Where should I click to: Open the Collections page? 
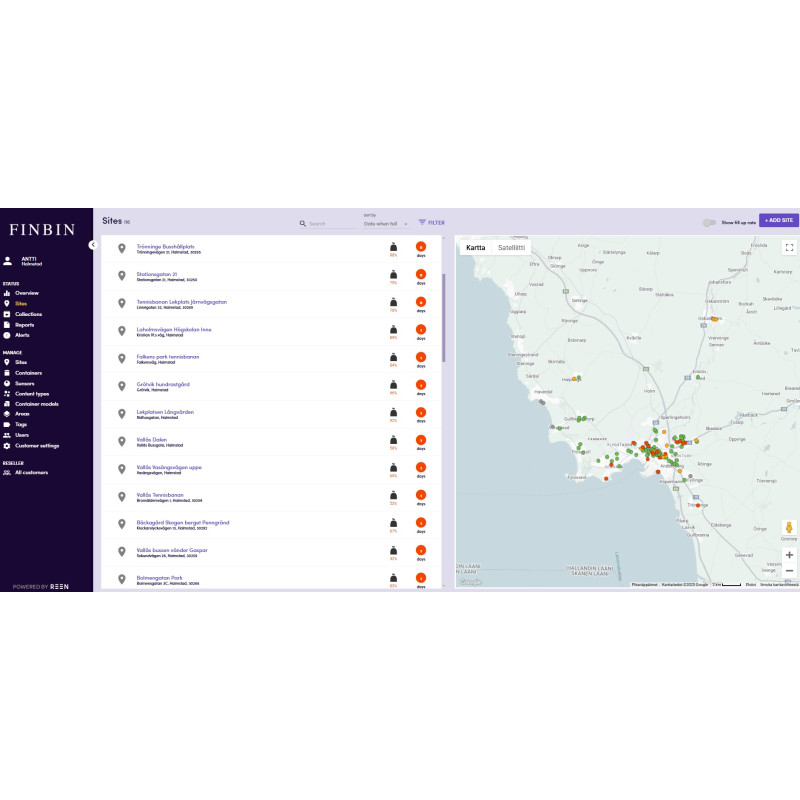[28, 314]
